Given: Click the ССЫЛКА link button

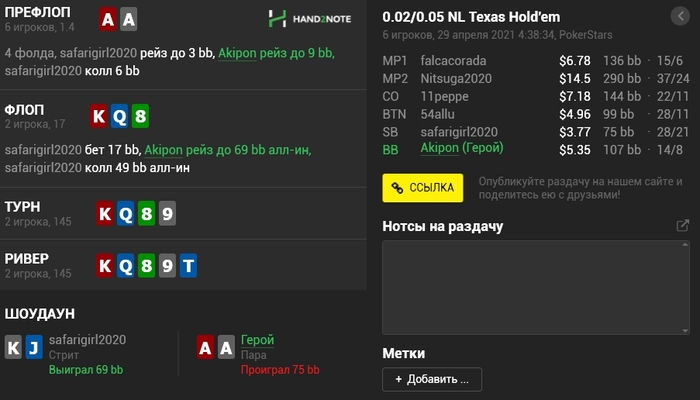Looking at the screenshot, I should click(423, 187).
